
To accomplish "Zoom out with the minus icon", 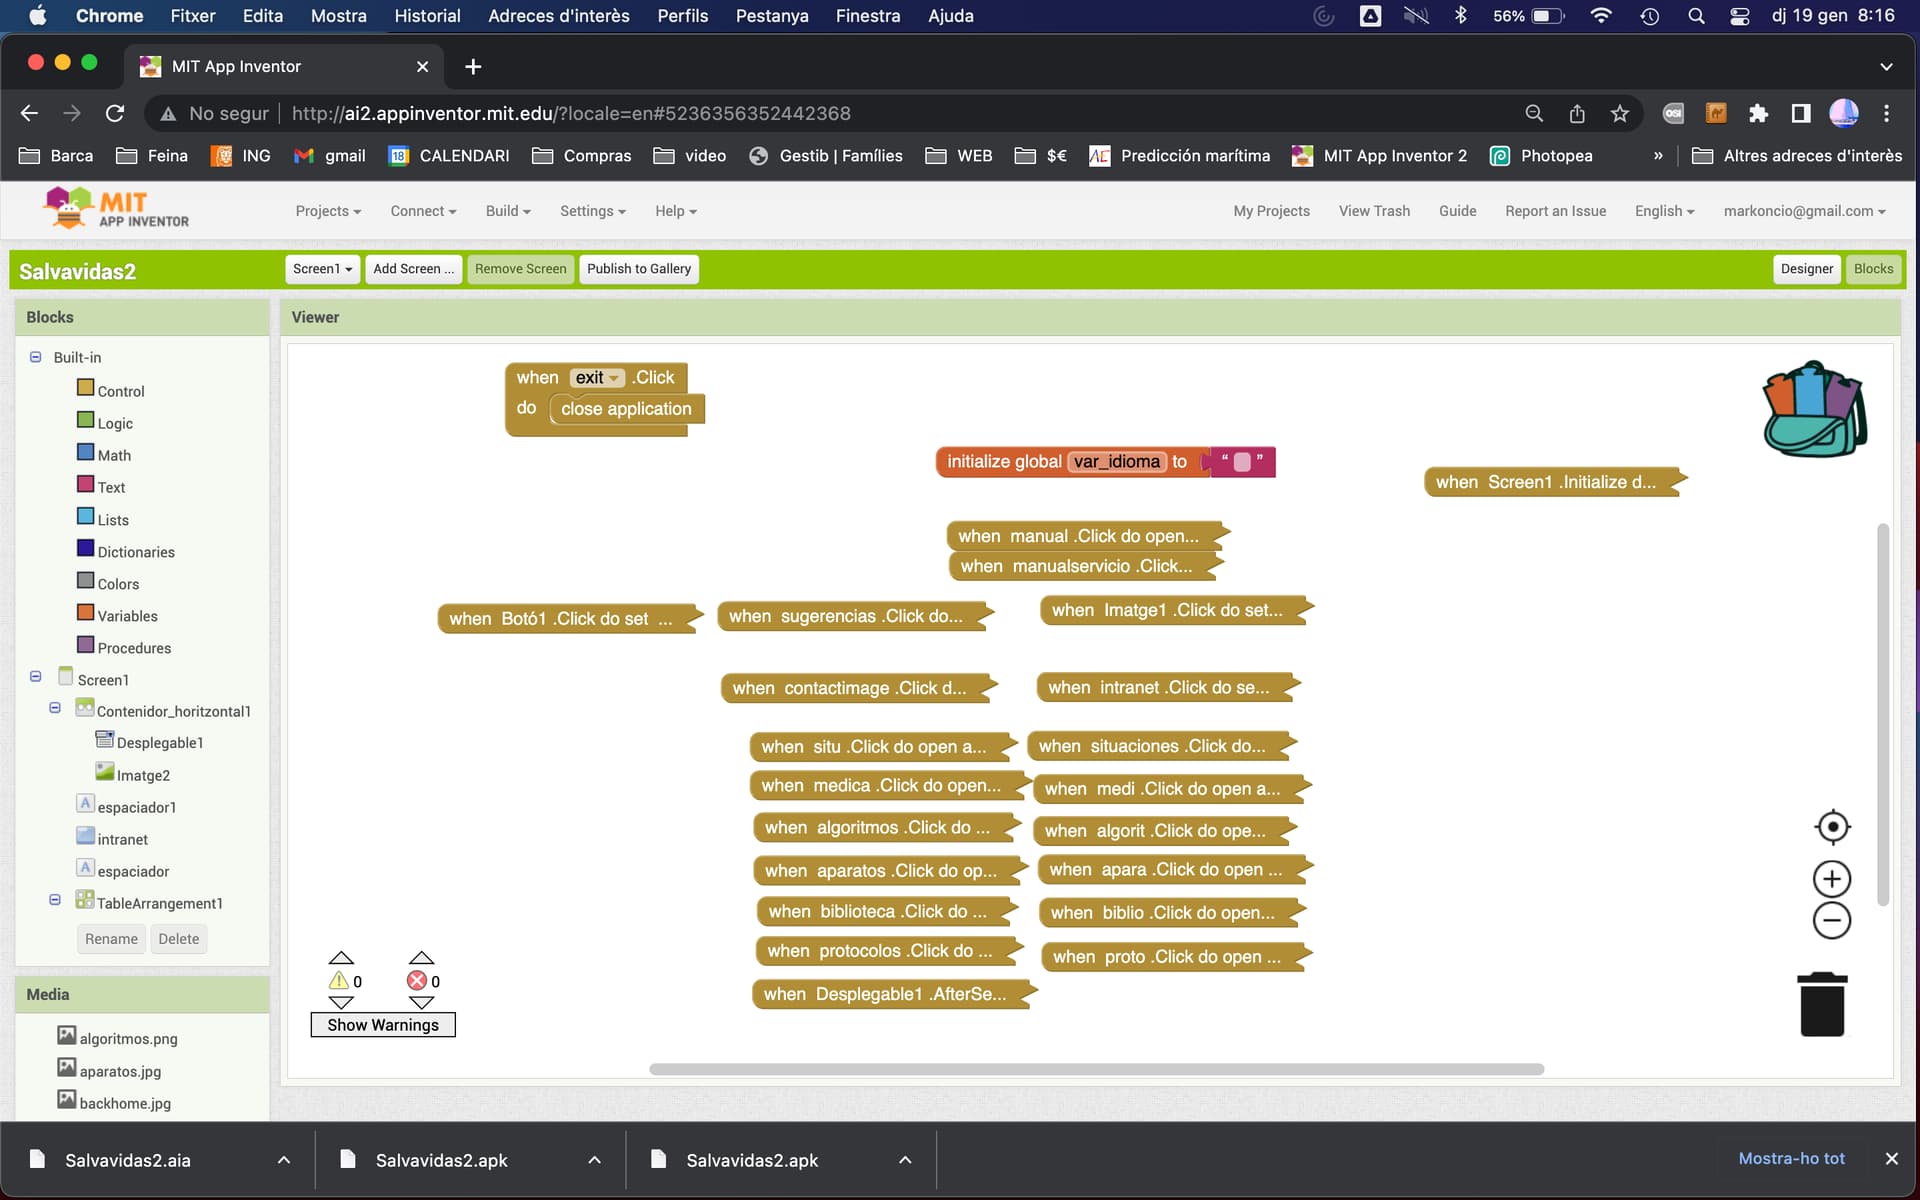I will 1832,920.
